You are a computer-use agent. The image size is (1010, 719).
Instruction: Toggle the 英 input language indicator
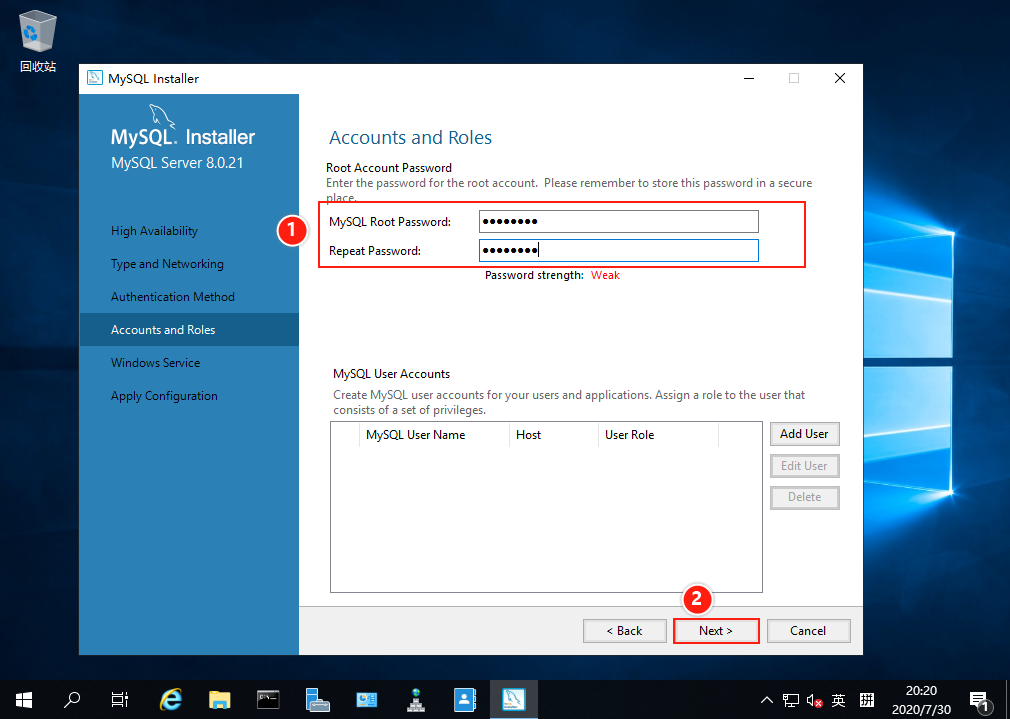840,699
